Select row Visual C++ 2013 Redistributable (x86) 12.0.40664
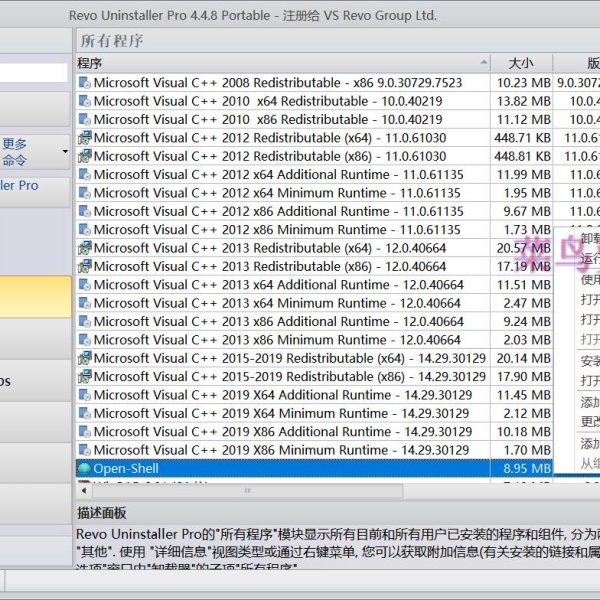 tap(314, 266)
